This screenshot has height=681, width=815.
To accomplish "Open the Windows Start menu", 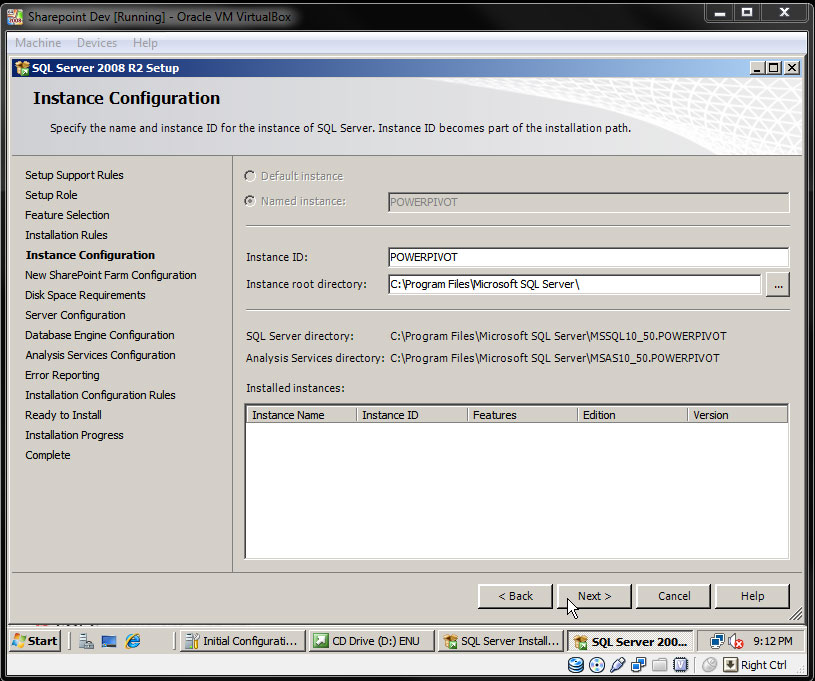I will pos(35,641).
